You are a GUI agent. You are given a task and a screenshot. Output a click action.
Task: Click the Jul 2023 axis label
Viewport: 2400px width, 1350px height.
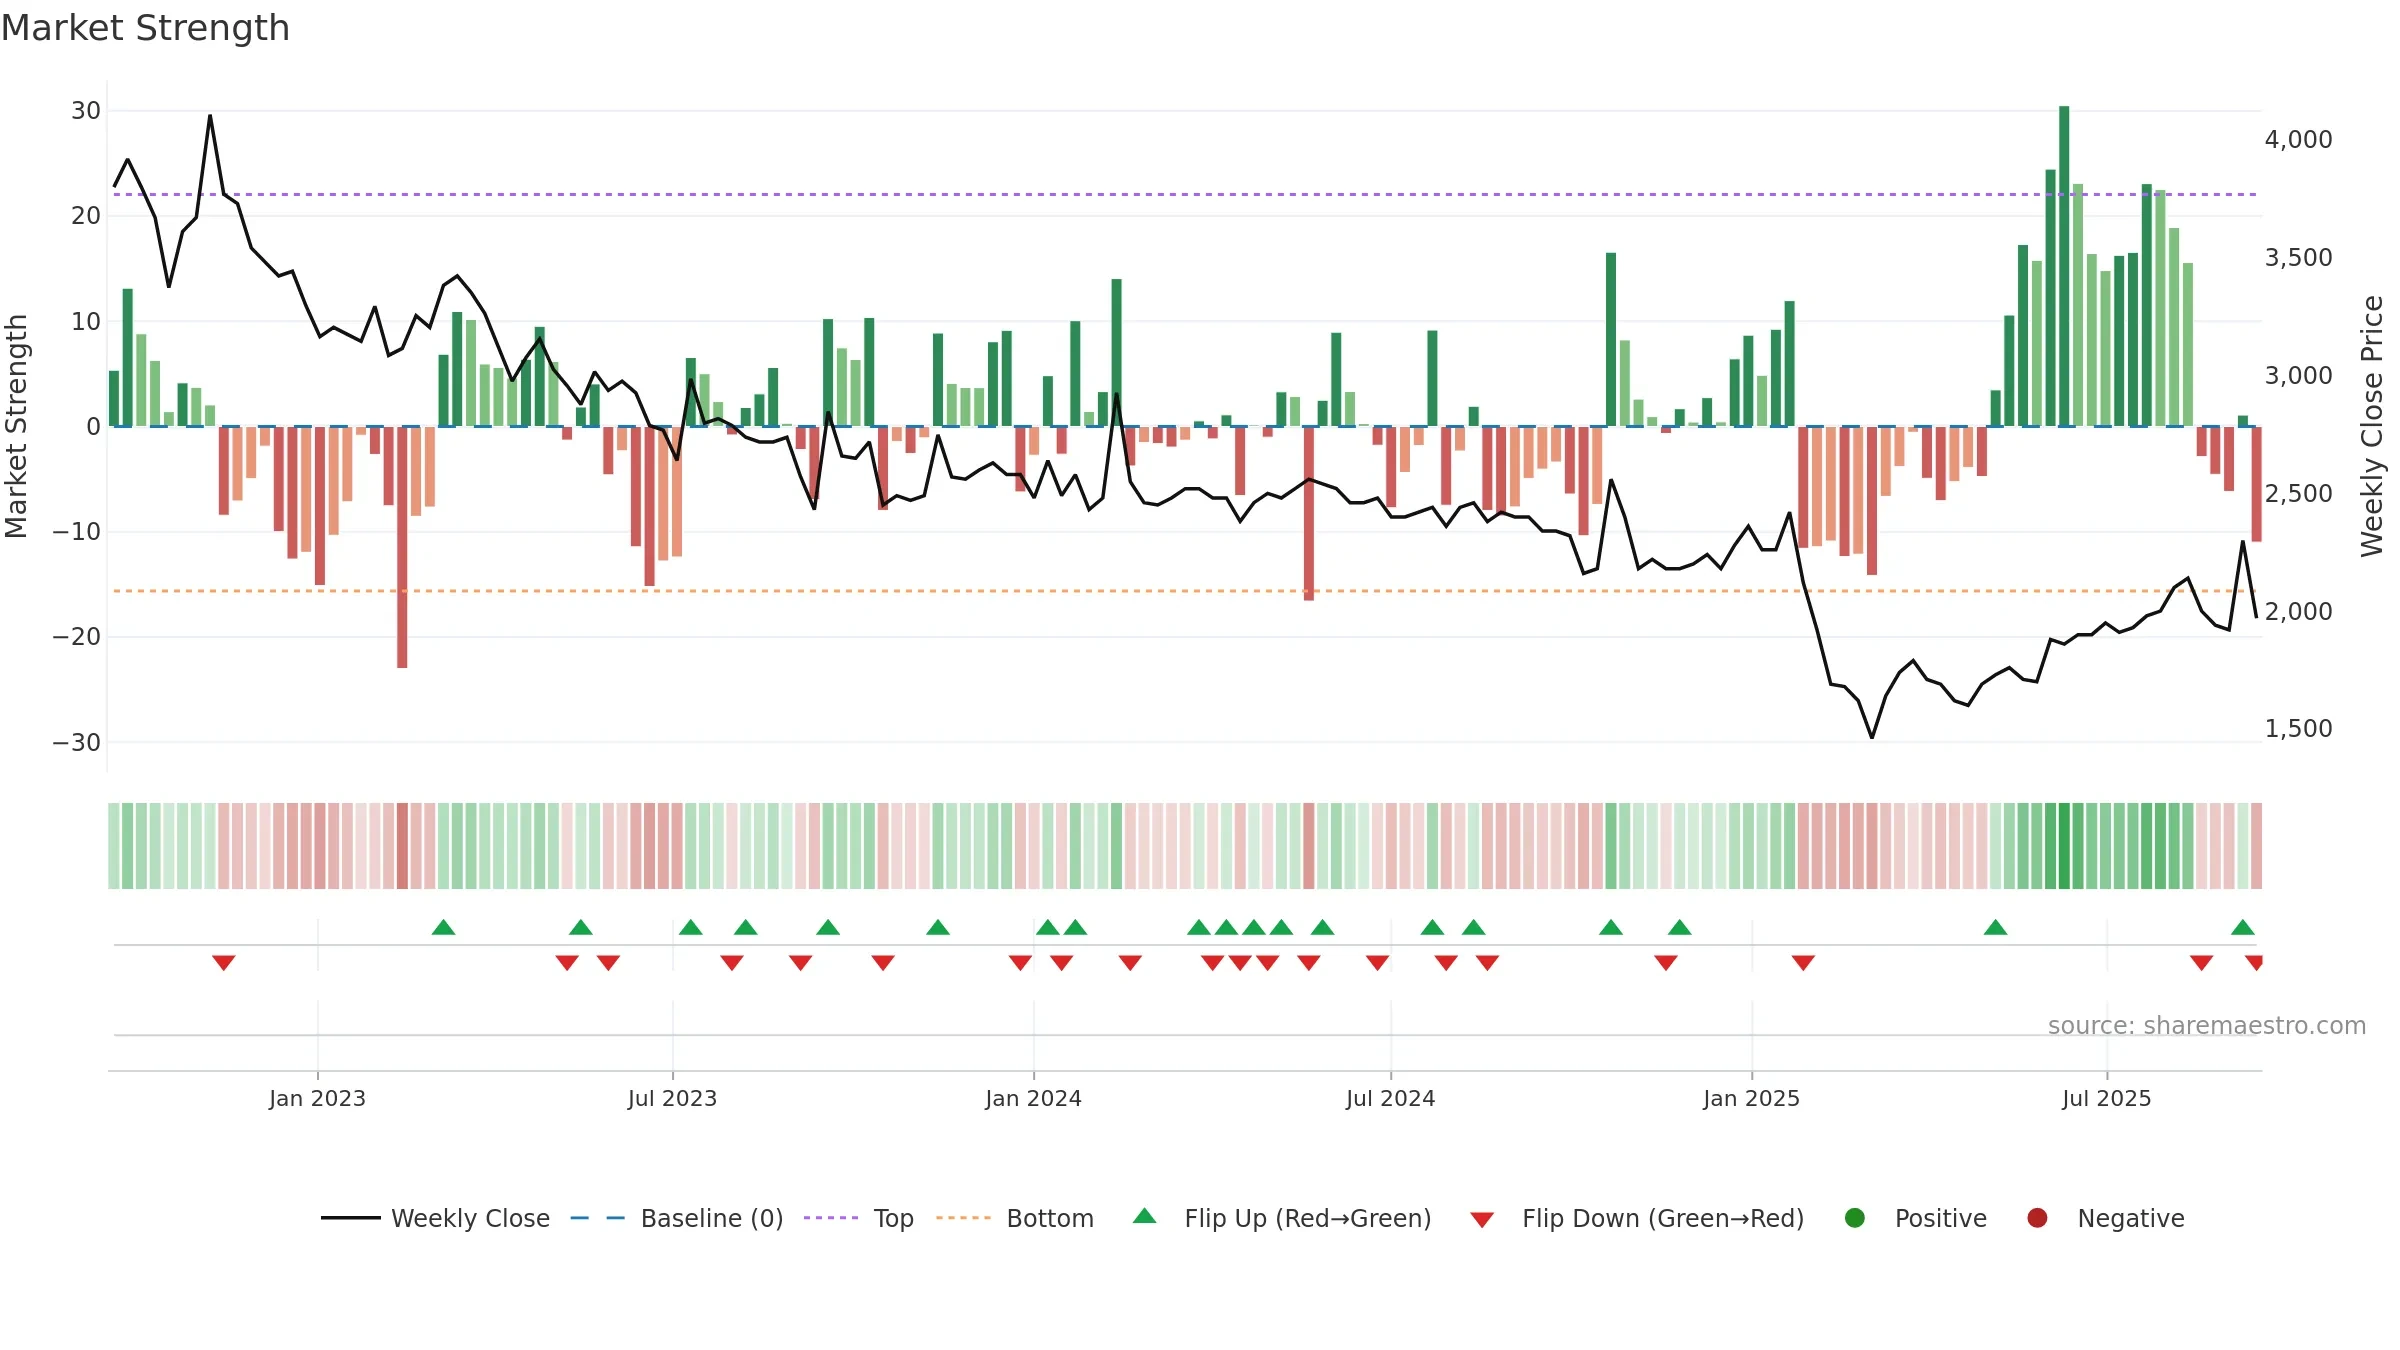(x=672, y=1099)
